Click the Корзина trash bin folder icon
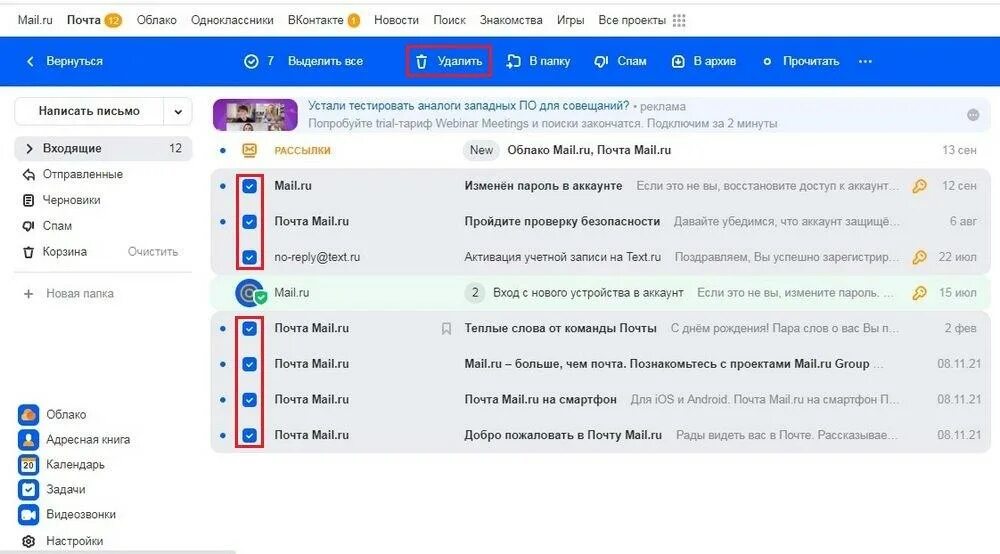This screenshot has width=1000, height=554. (x=29, y=252)
